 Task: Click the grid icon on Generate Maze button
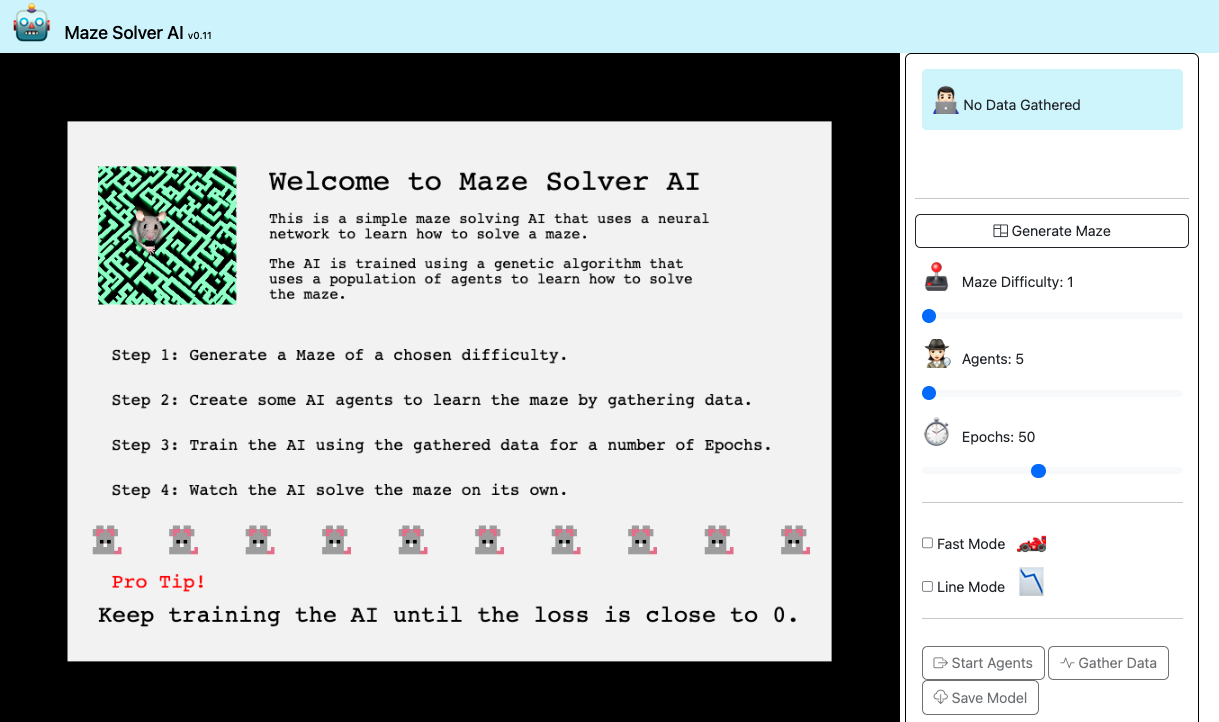pos(999,230)
